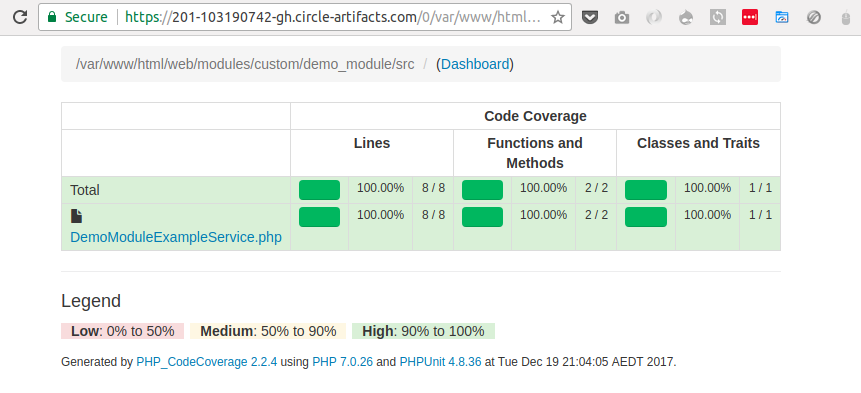861x393 pixels.
Task: Click the faded swirl extension icon
Action: 653,18
